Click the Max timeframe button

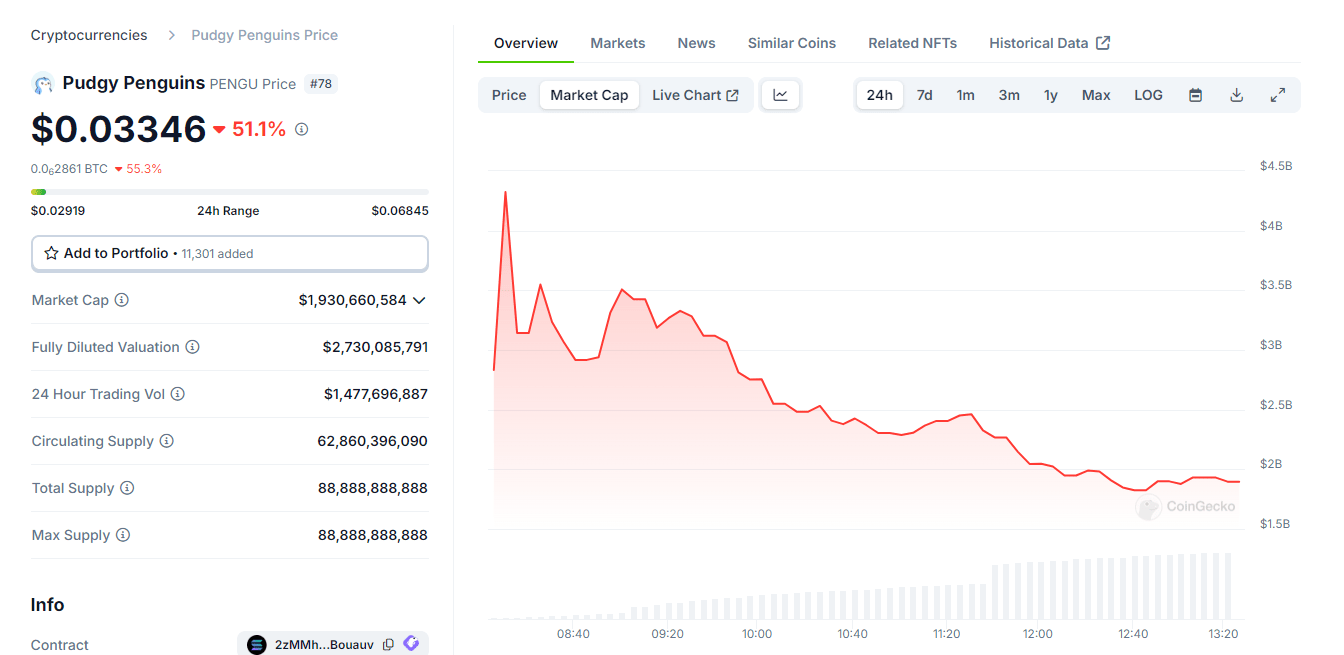(x=1096, y=94)
